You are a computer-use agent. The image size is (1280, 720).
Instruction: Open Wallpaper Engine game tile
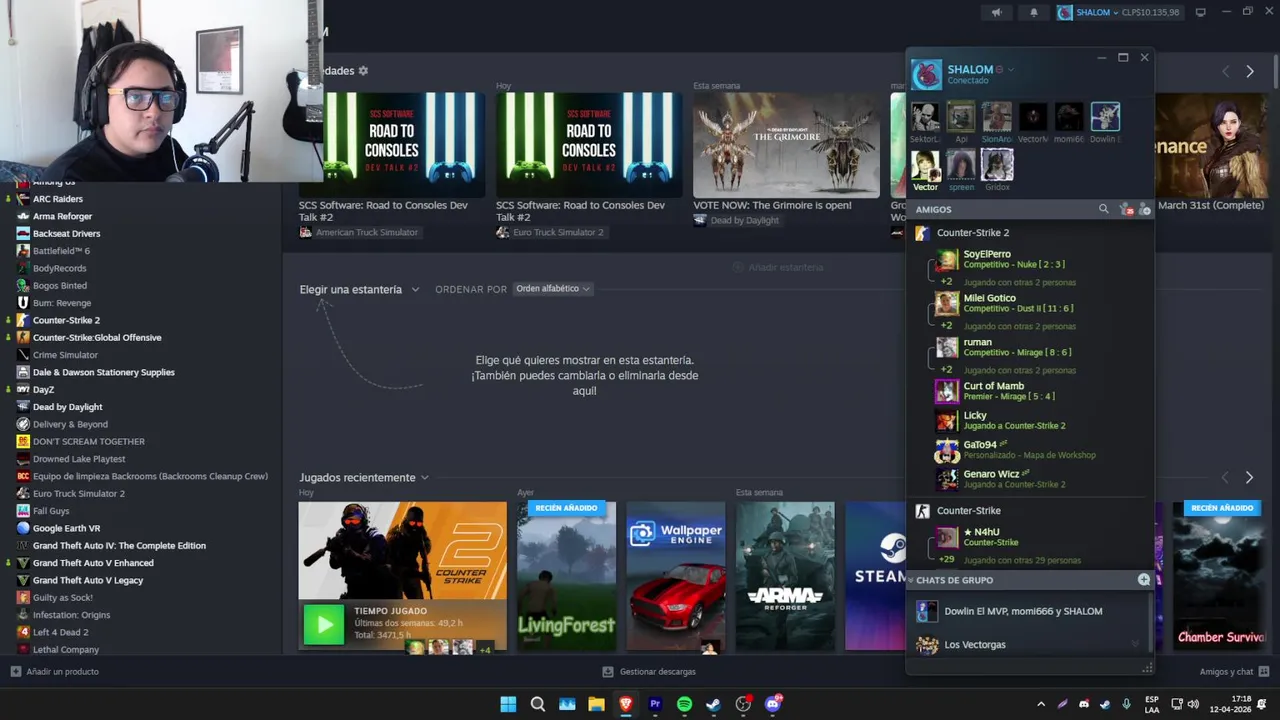676,577
